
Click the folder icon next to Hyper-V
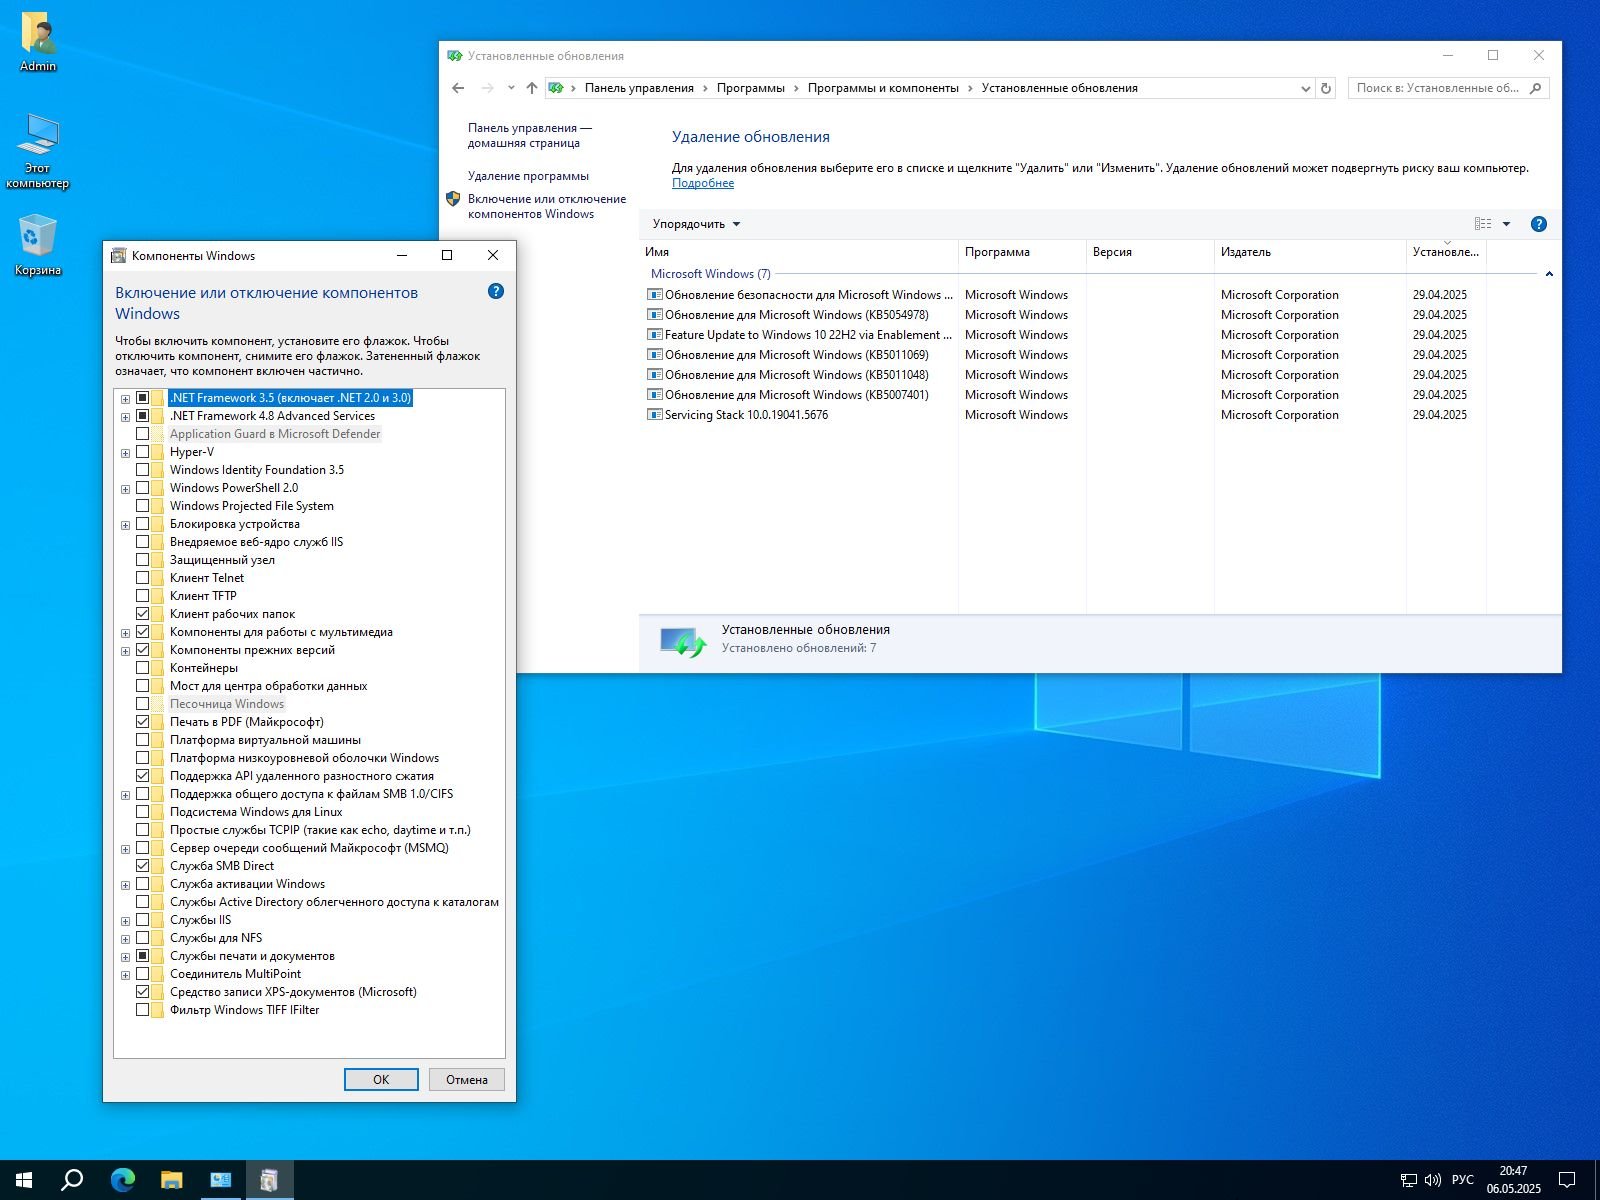click(158, 452)
